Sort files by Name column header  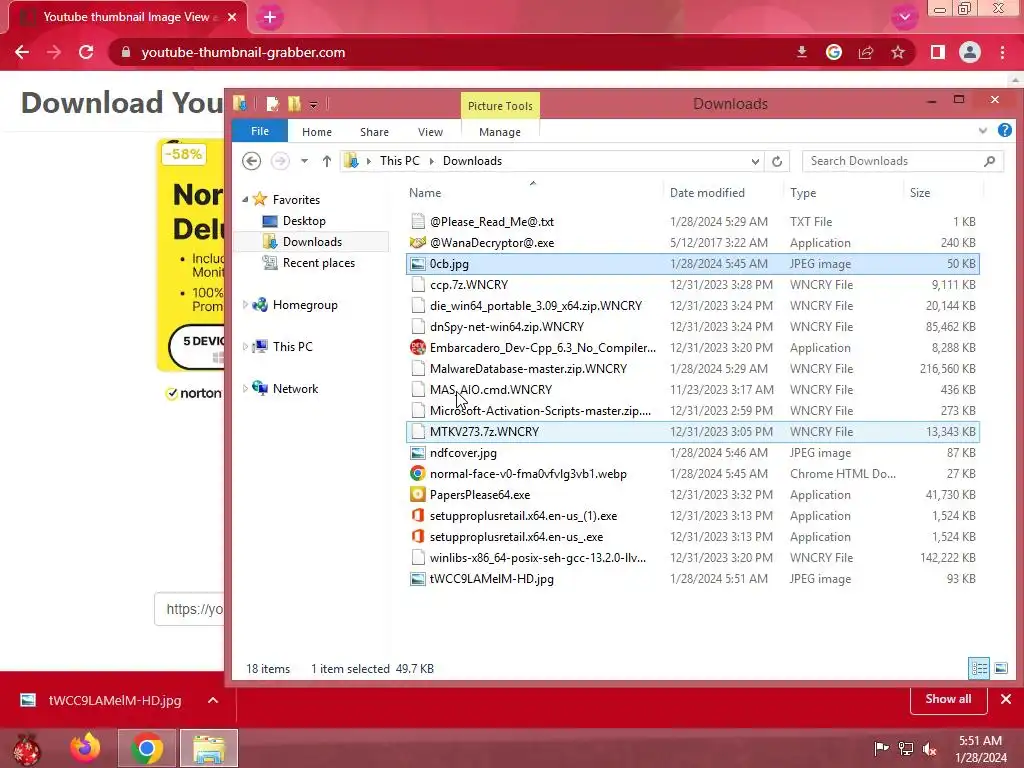(x=425, y=193)
